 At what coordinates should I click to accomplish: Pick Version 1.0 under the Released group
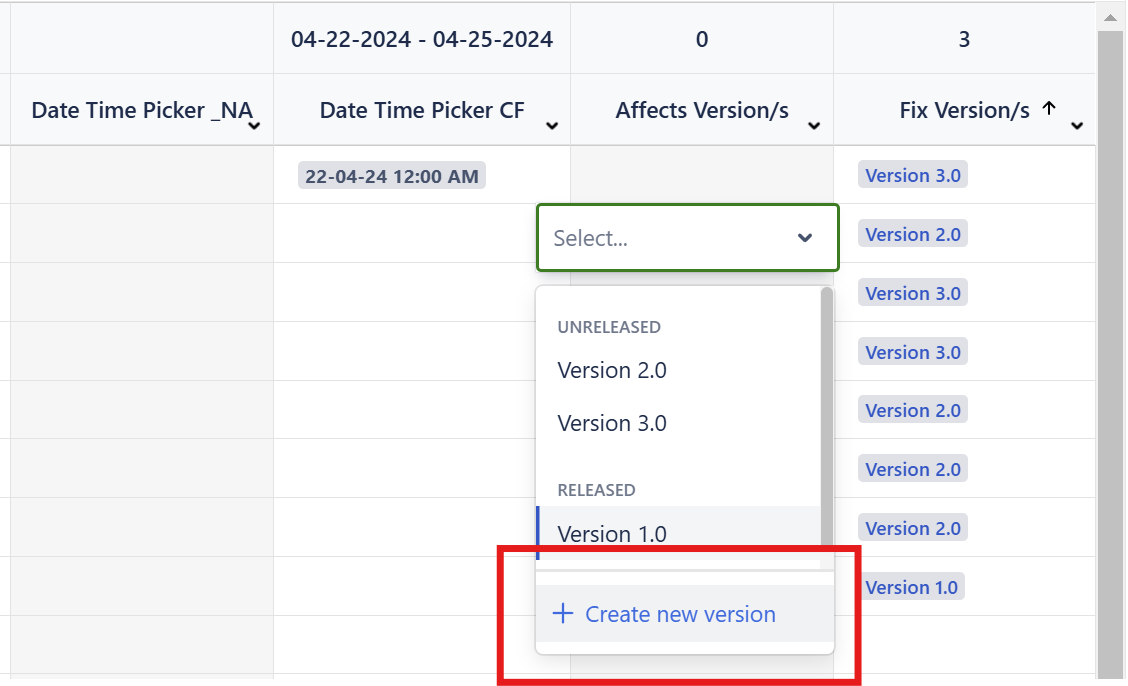[x=612, y=534]
